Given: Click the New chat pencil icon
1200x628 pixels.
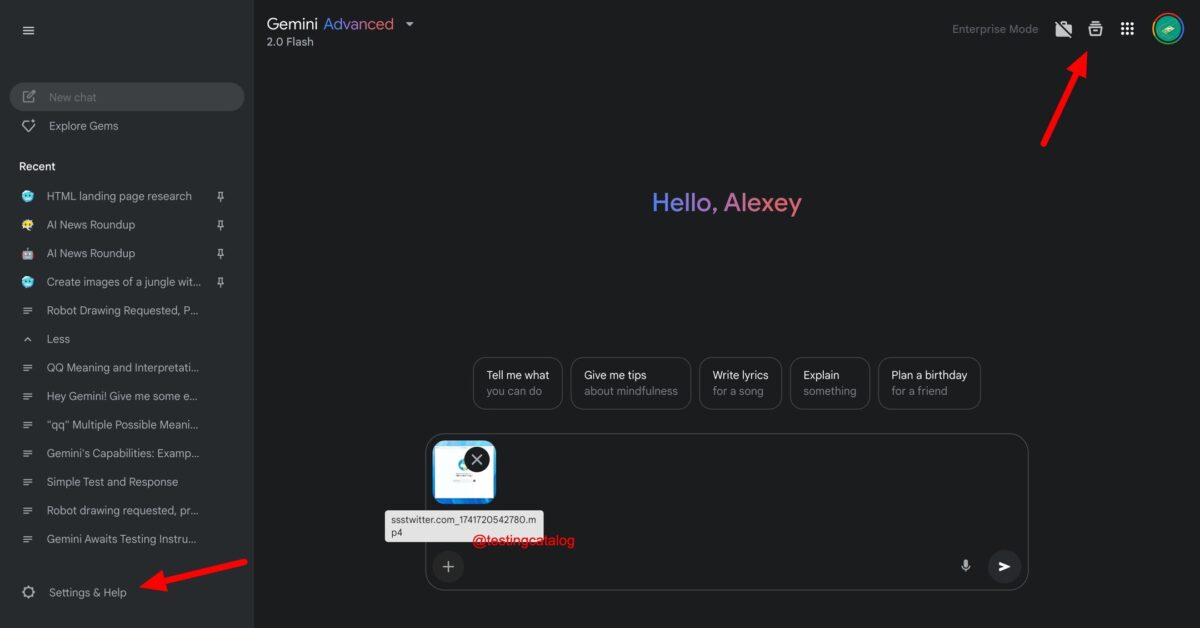Looking at the screenshot, I should pyautogui.click(x=29, y=97).
